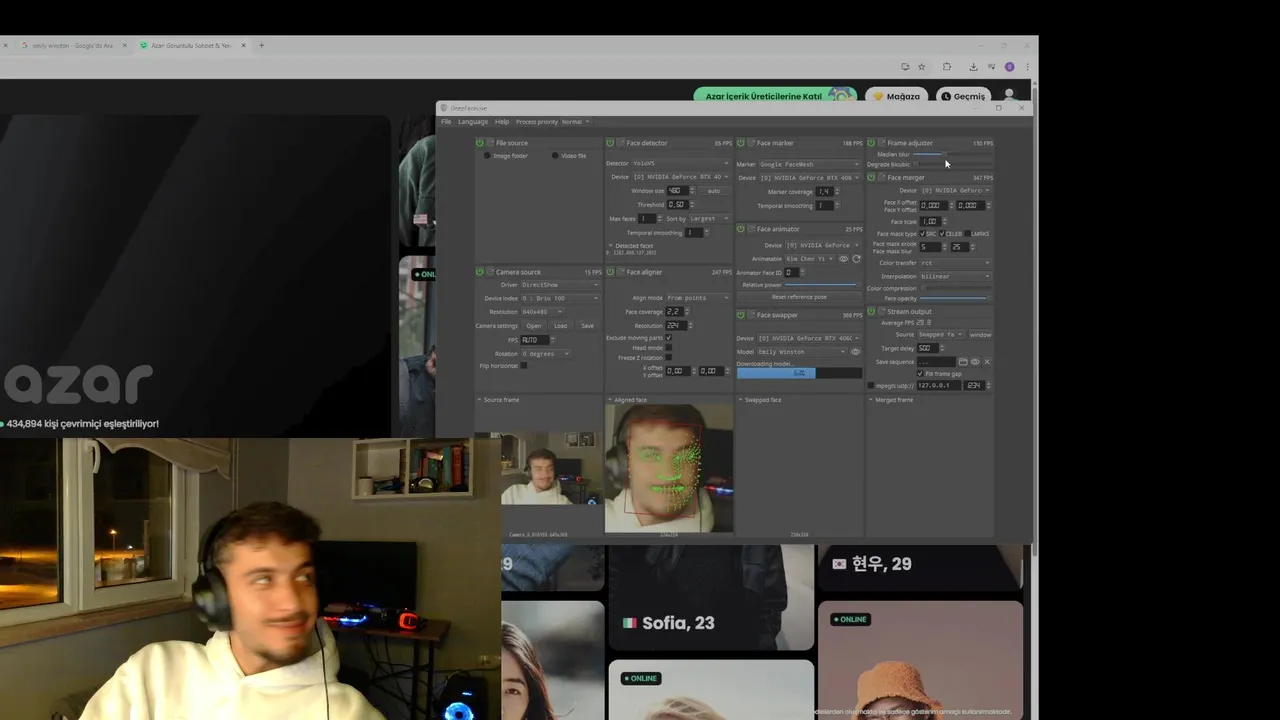The width and height of the screenshot is (1280, 720).
Task: Select the Video file radio option
Action: 555,156
